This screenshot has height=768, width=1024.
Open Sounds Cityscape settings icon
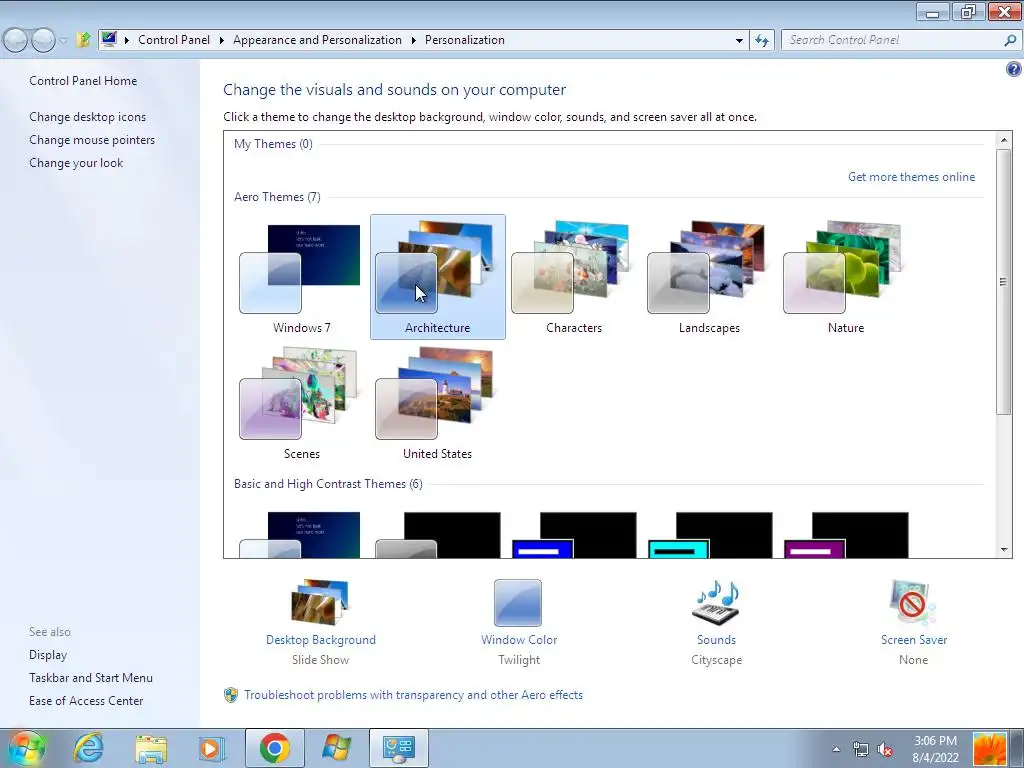(x=716, y=602)
